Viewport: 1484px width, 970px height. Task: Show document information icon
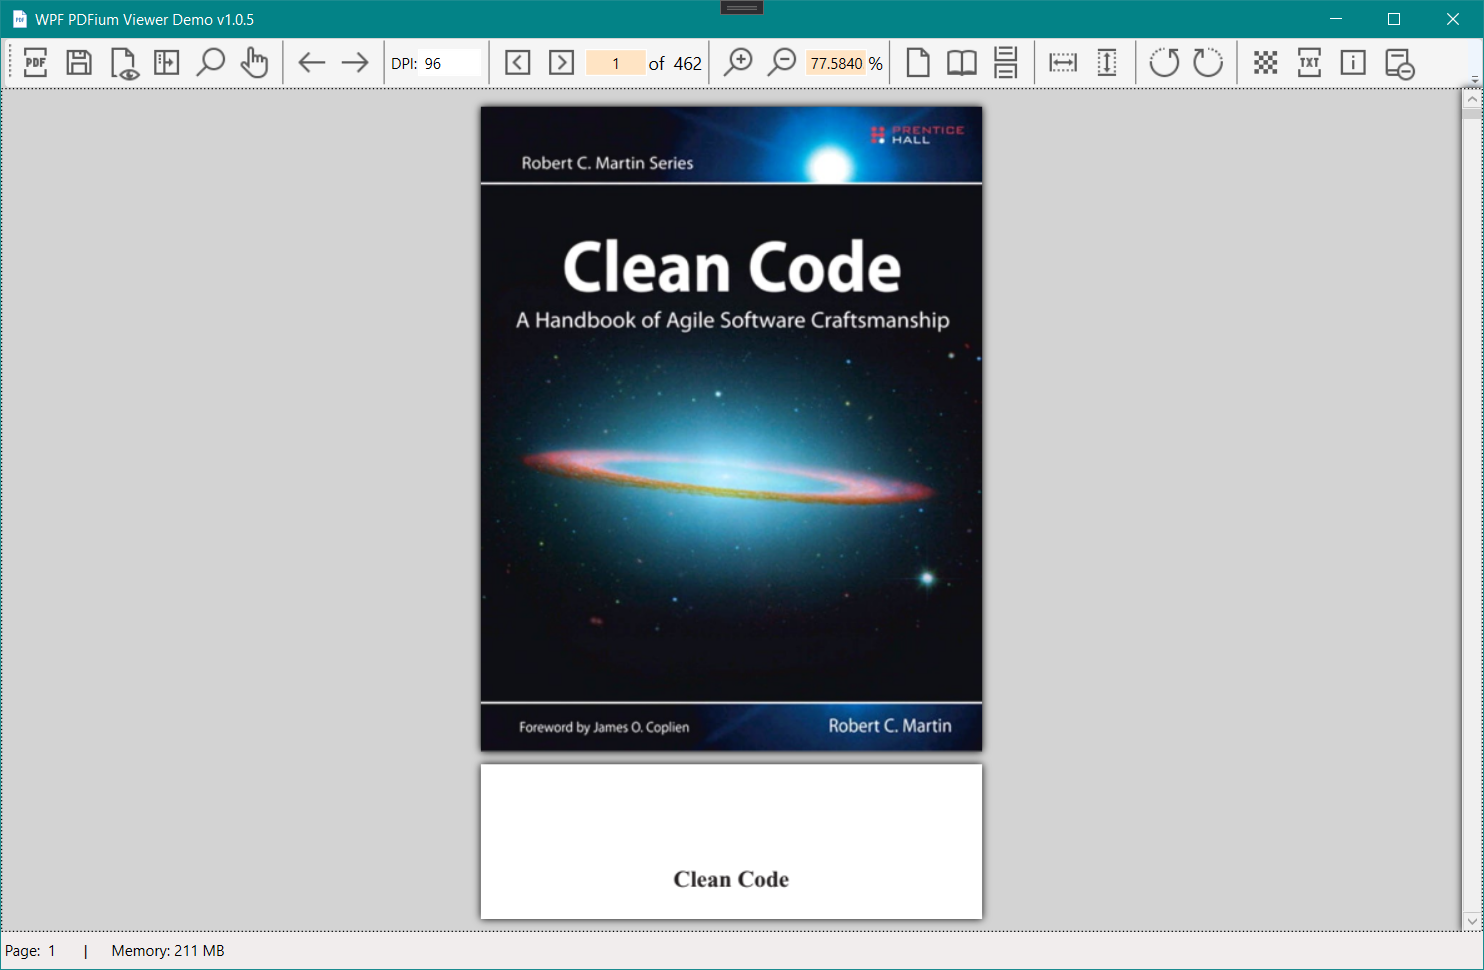click(1353, 63)
